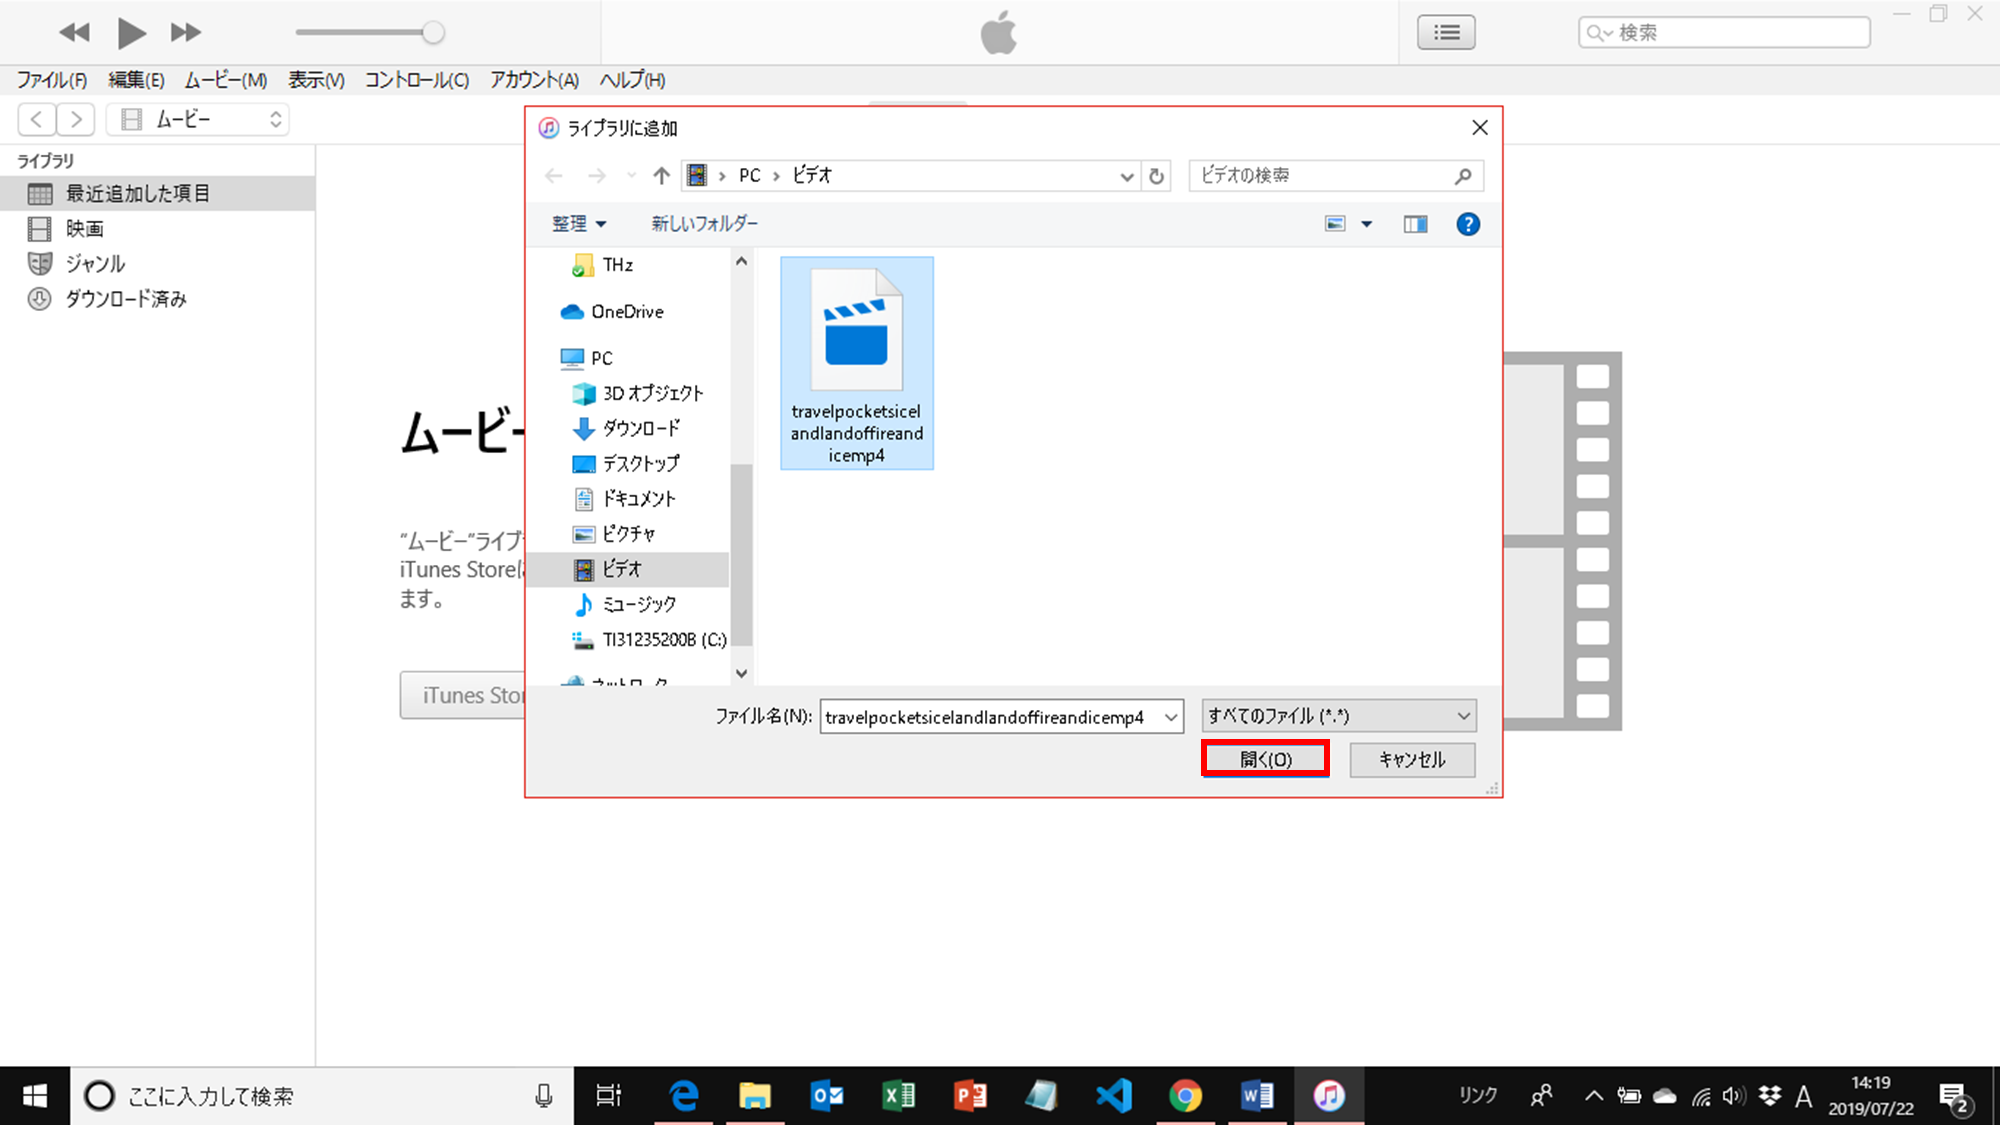This screenshot has width=2000, height=1125.
Task: Open the travelpocketsicelandlandoffireandicemp4 file
Action: pyautogui.click(x=1265, y=758)
